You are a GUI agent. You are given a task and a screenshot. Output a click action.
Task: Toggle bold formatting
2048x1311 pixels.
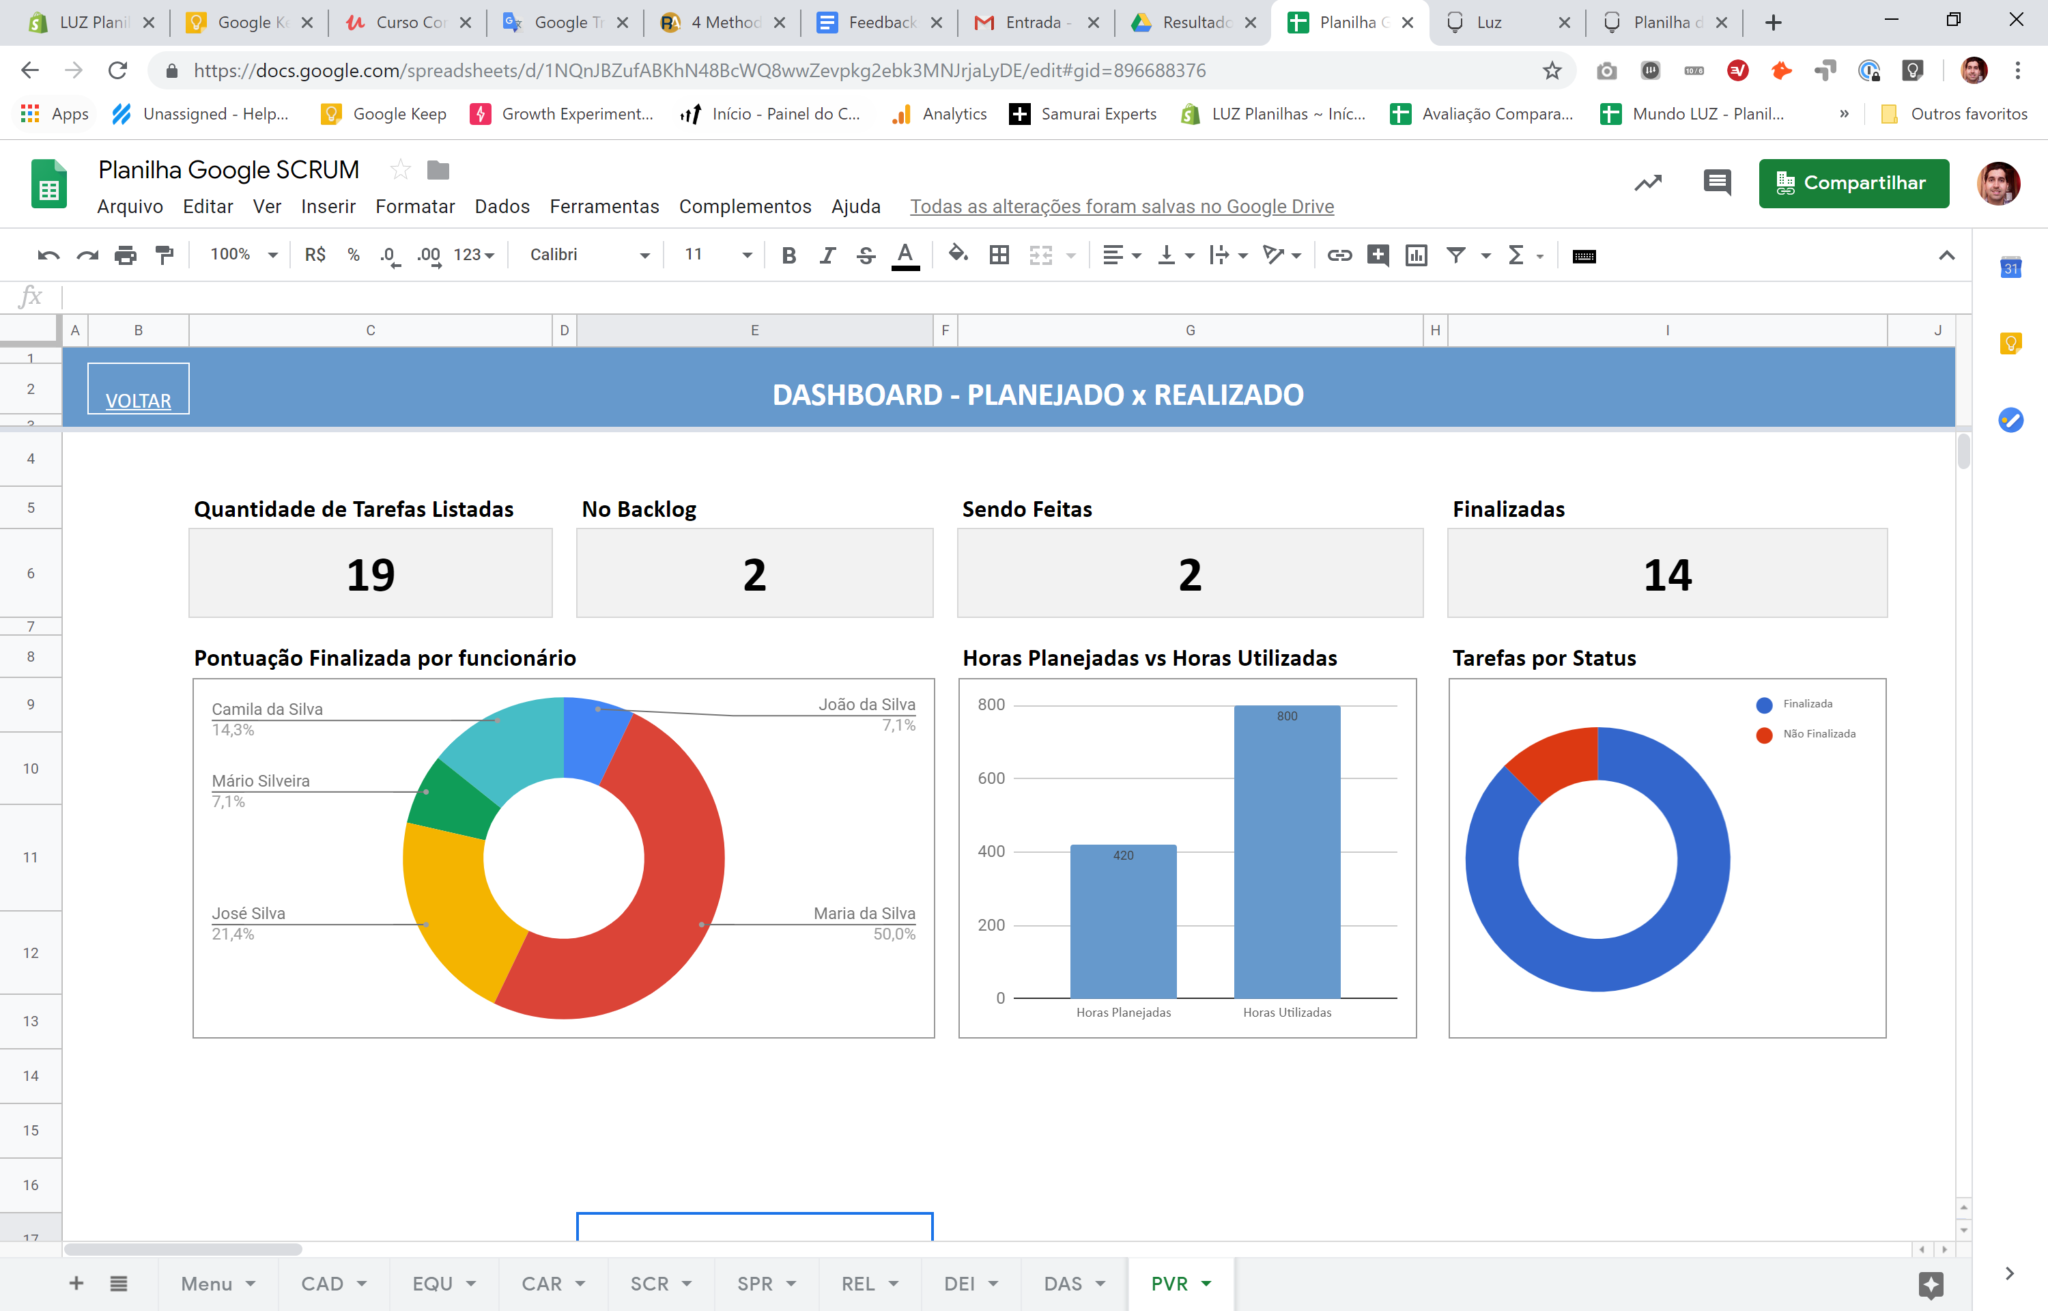click(789, 255)
